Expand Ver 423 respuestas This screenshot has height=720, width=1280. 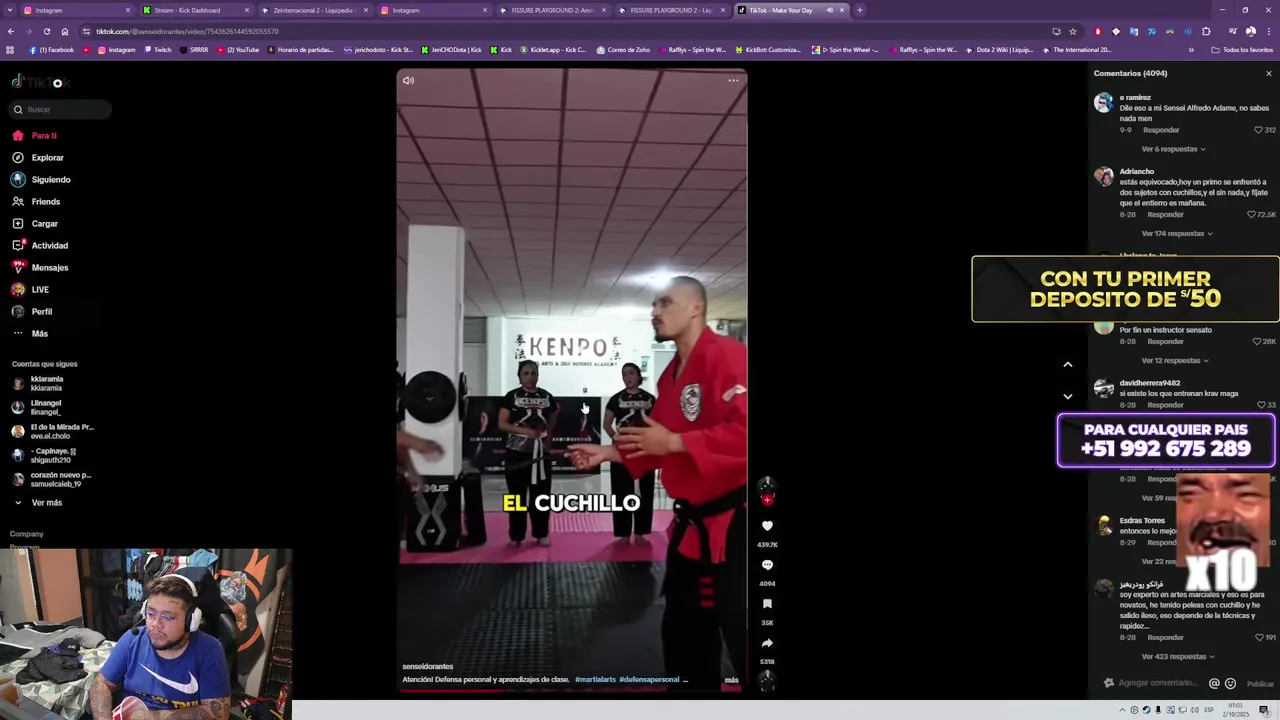(1177, 657)
